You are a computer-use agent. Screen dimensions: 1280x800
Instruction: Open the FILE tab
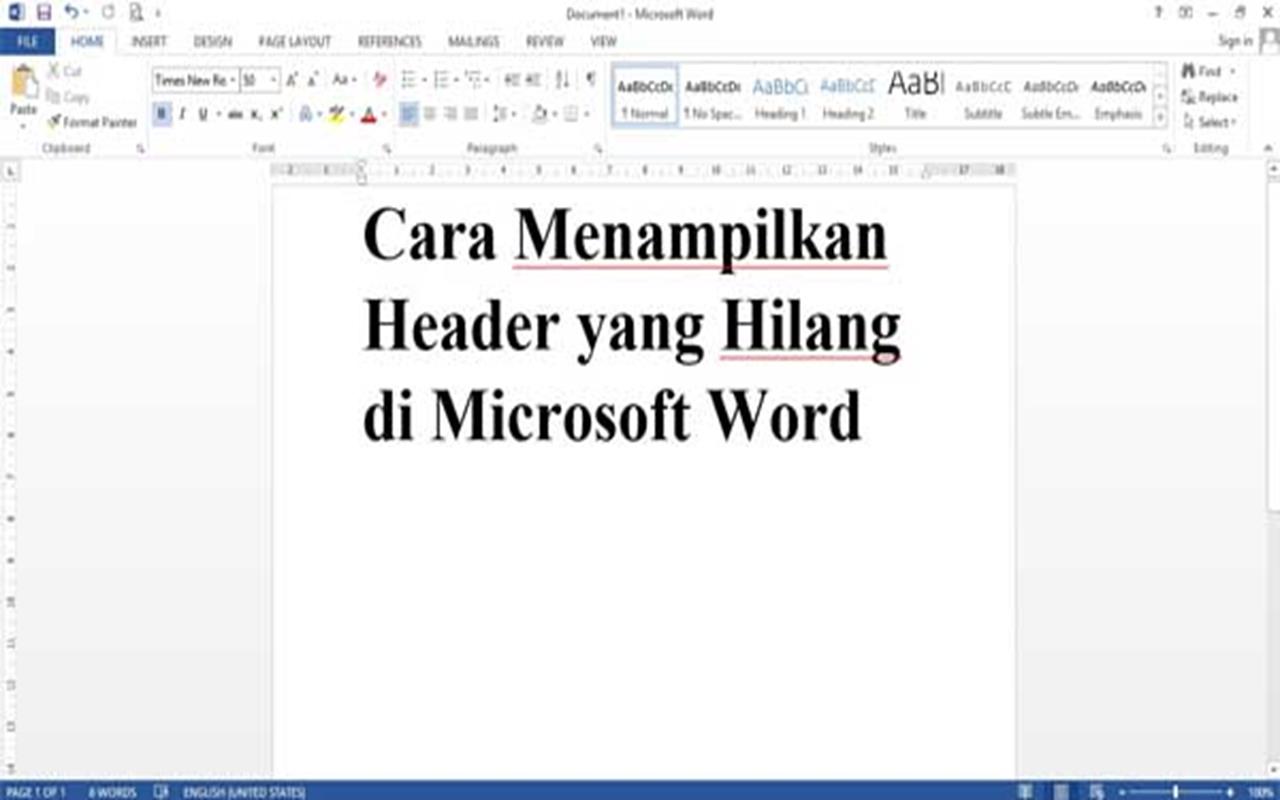[27, 42]
